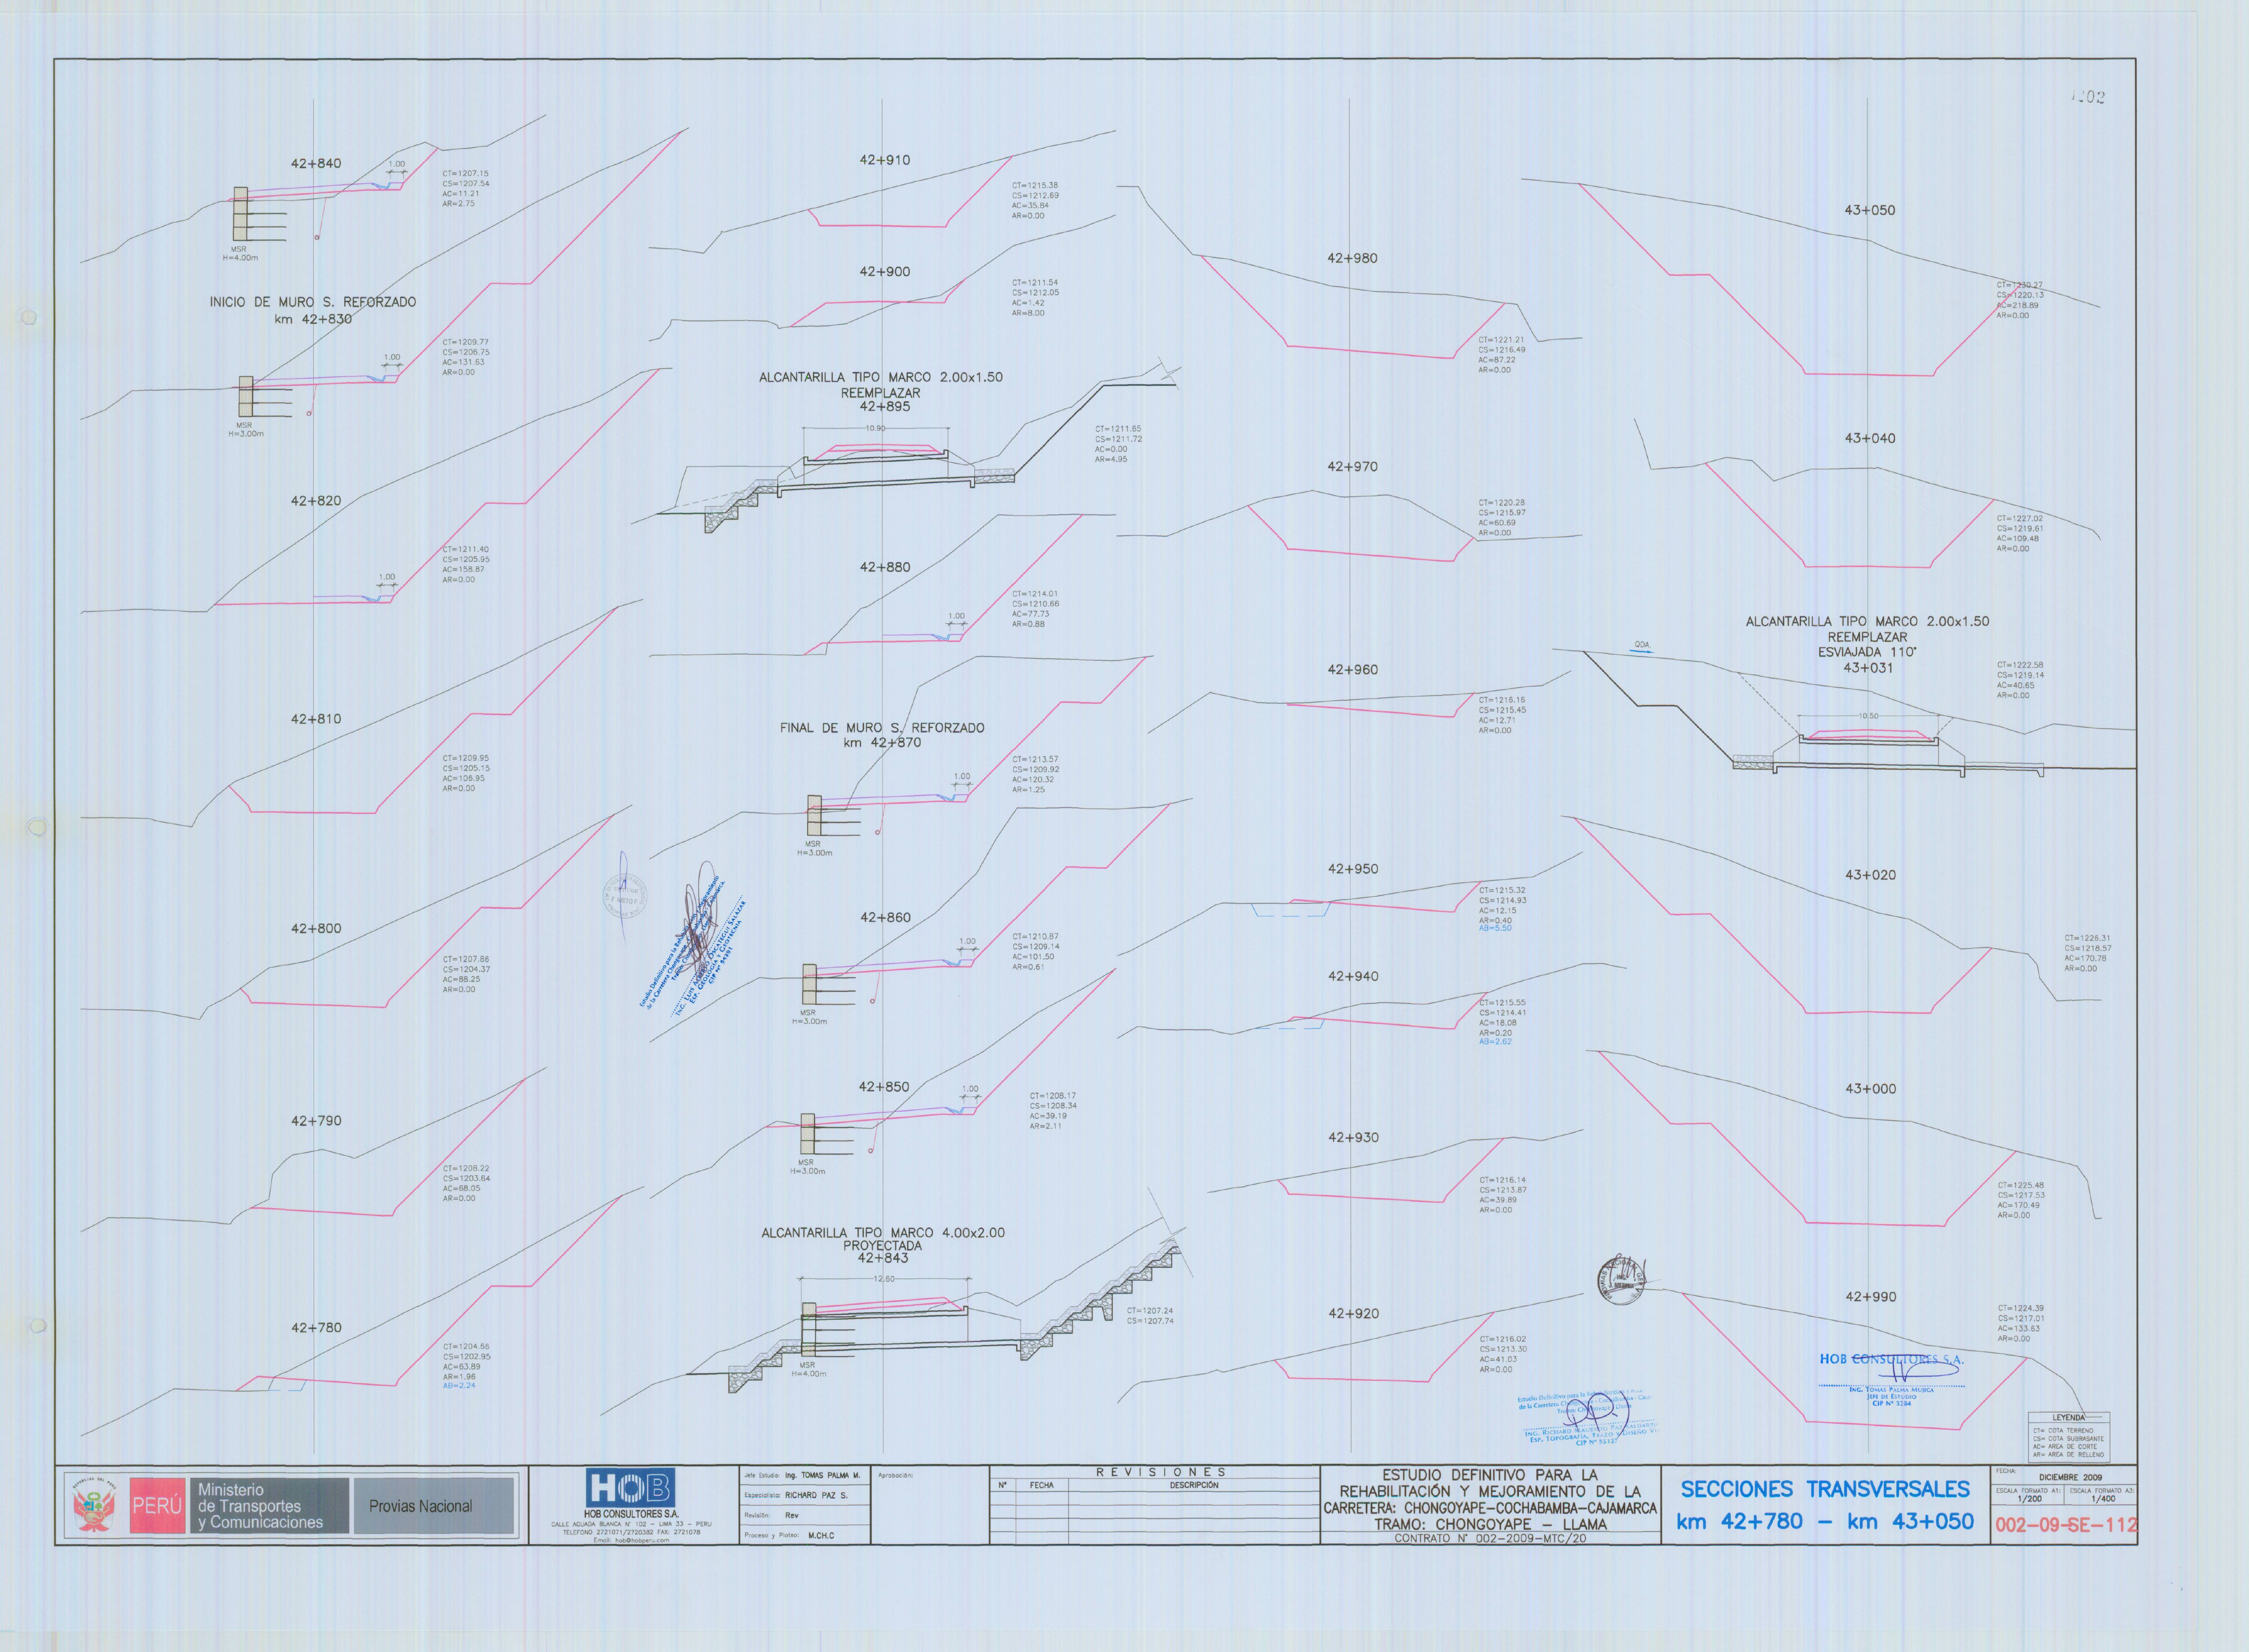This screenshot has height=1652, width=2249.
Task: Click 'Ministerio de Transportes y Comunicaciones' text
Action: tap(260, 1506)
